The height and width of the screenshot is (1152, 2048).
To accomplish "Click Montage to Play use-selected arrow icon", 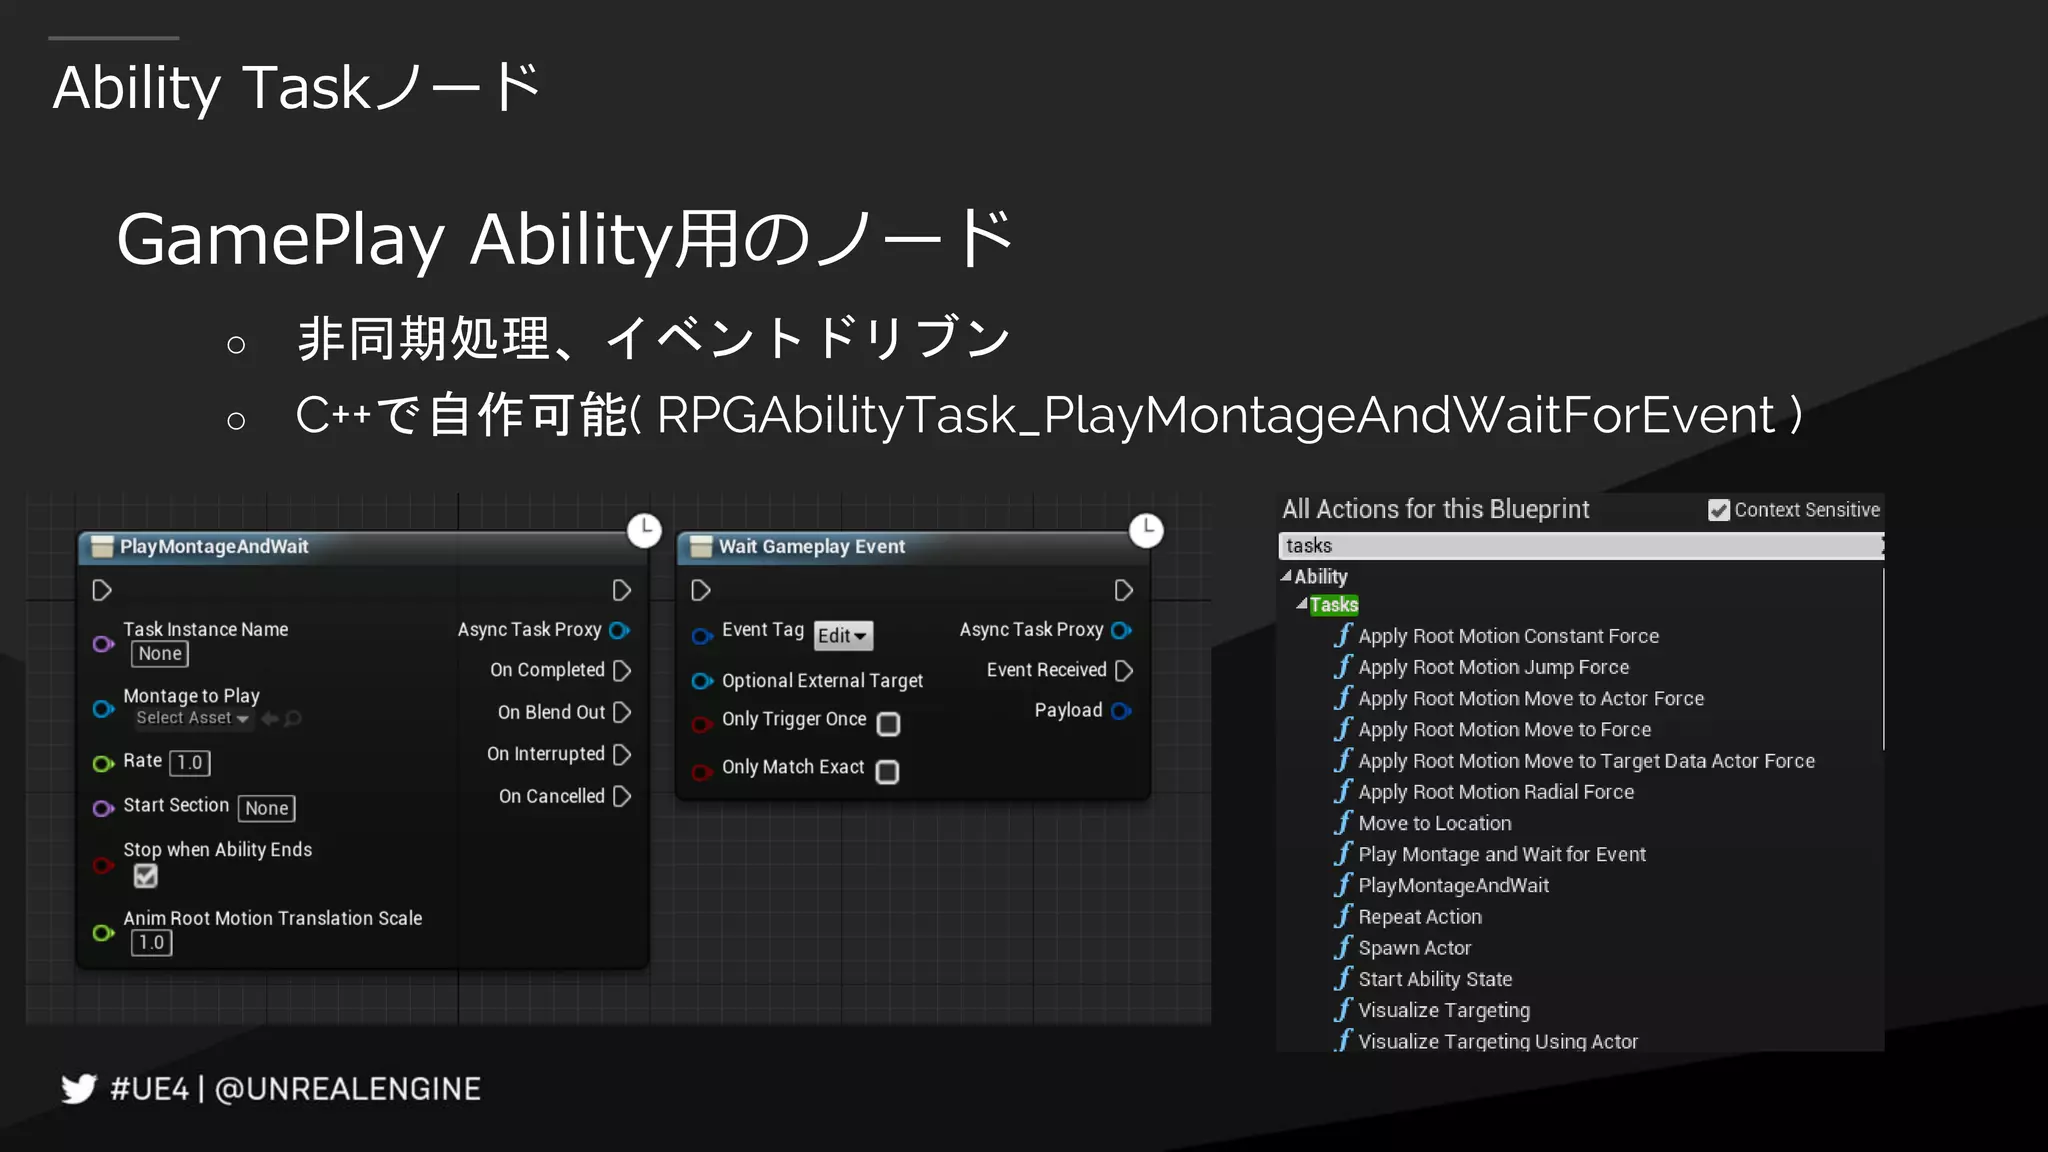I will [269, 718].
